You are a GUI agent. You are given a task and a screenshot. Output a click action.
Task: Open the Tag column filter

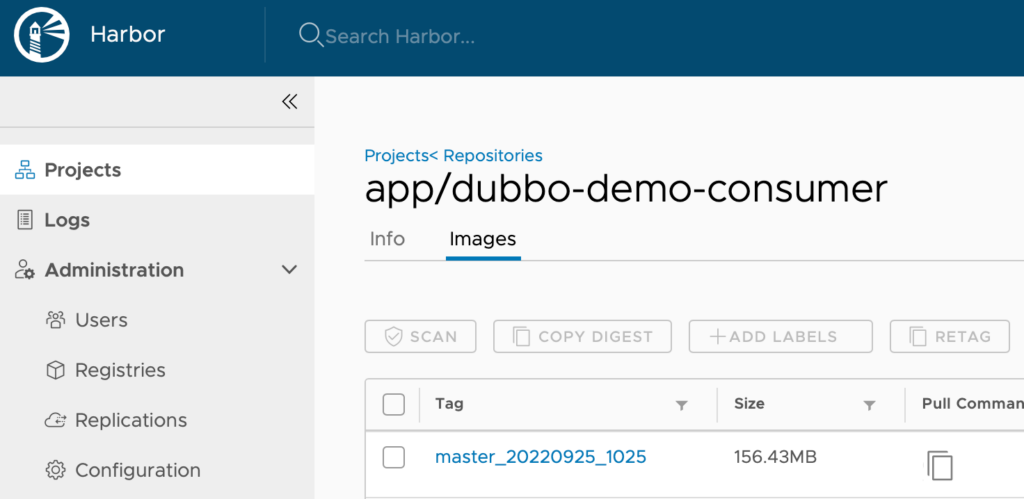682,406
